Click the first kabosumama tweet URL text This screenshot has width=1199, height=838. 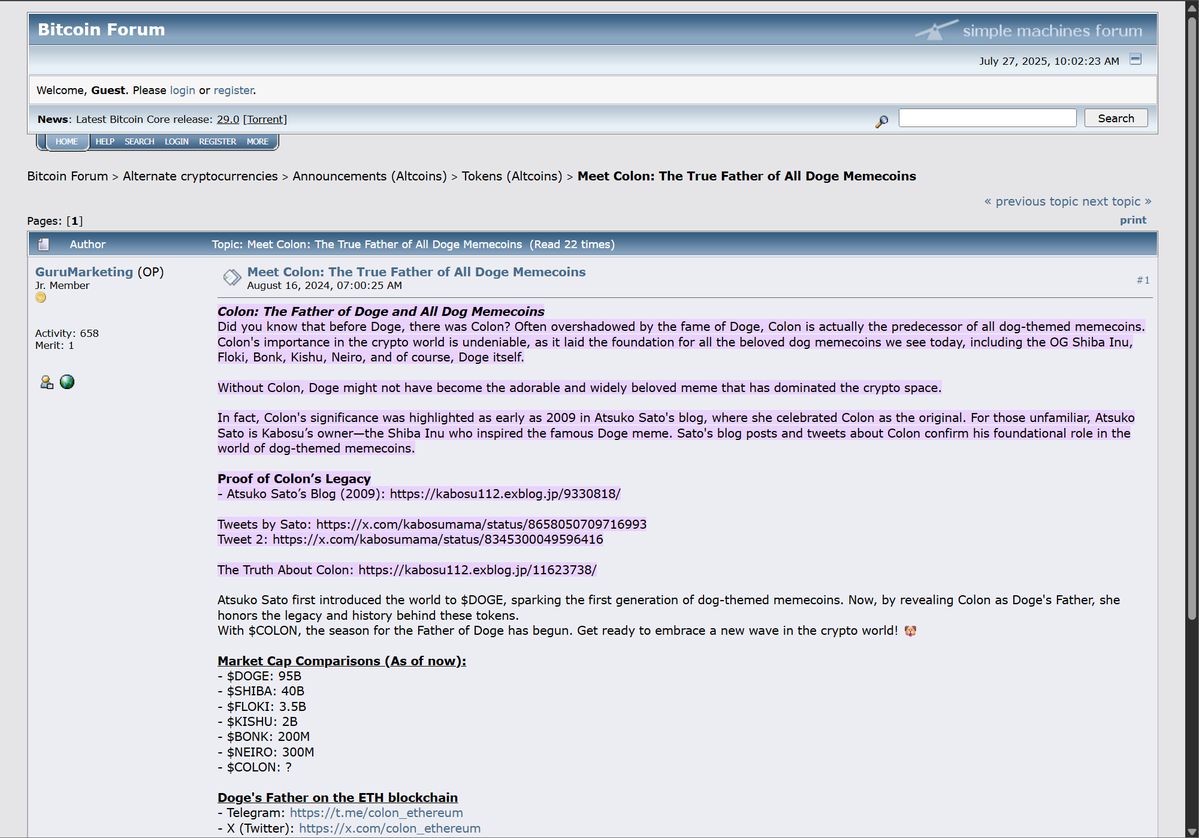tap(481, 525)
